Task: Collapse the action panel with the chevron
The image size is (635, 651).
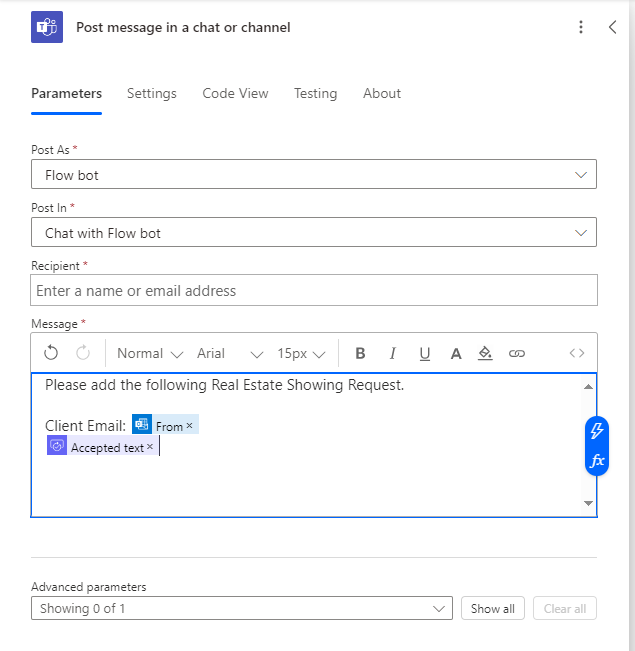Action: coord(612,27)
